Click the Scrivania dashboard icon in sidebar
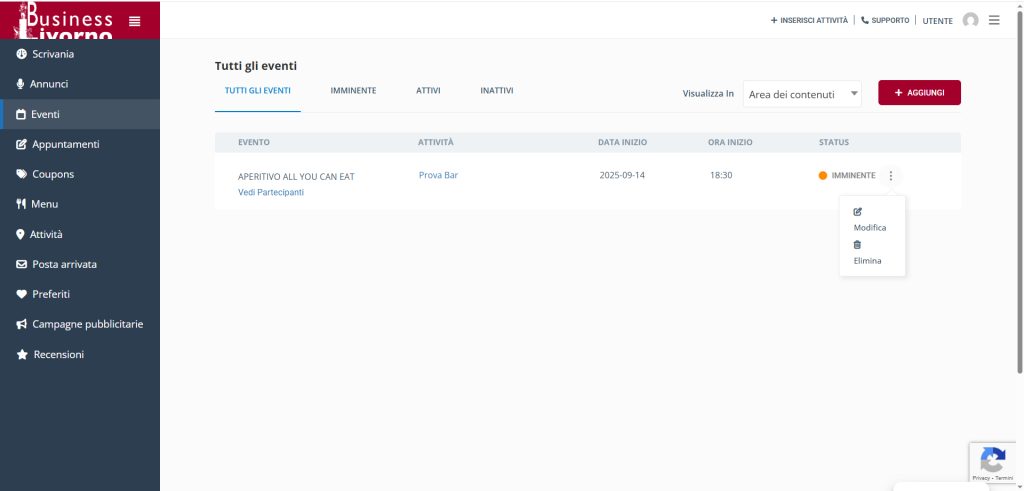This screenshot has width=1024, height=491. coord(21,54)
